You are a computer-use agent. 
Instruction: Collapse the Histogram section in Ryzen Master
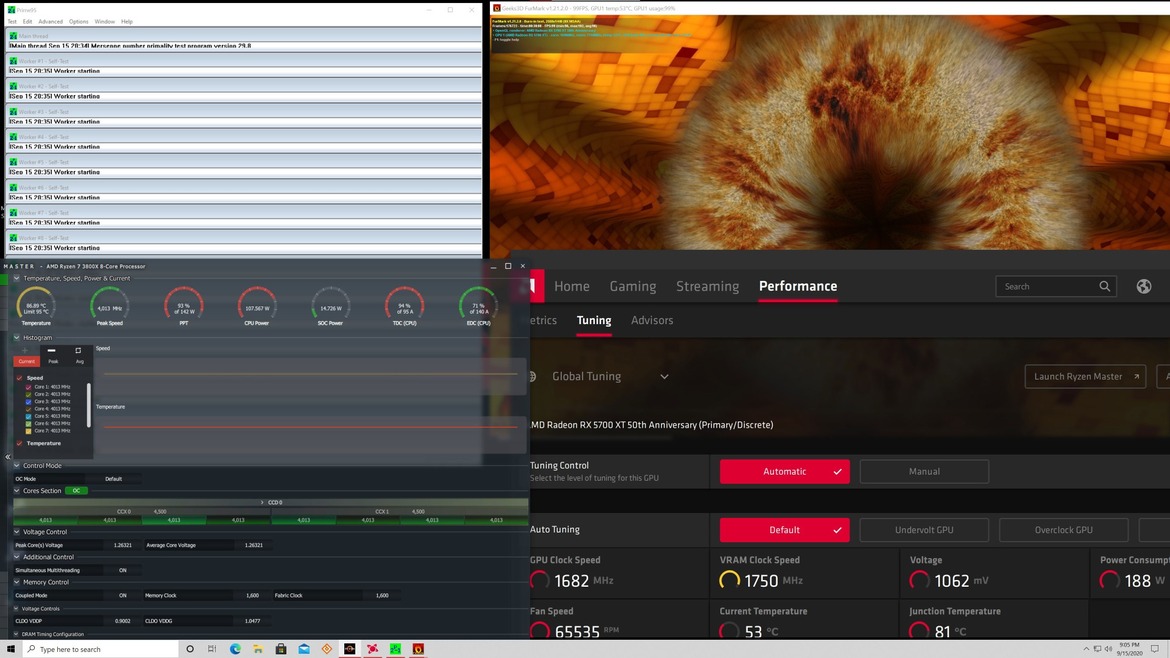[16, 337]
